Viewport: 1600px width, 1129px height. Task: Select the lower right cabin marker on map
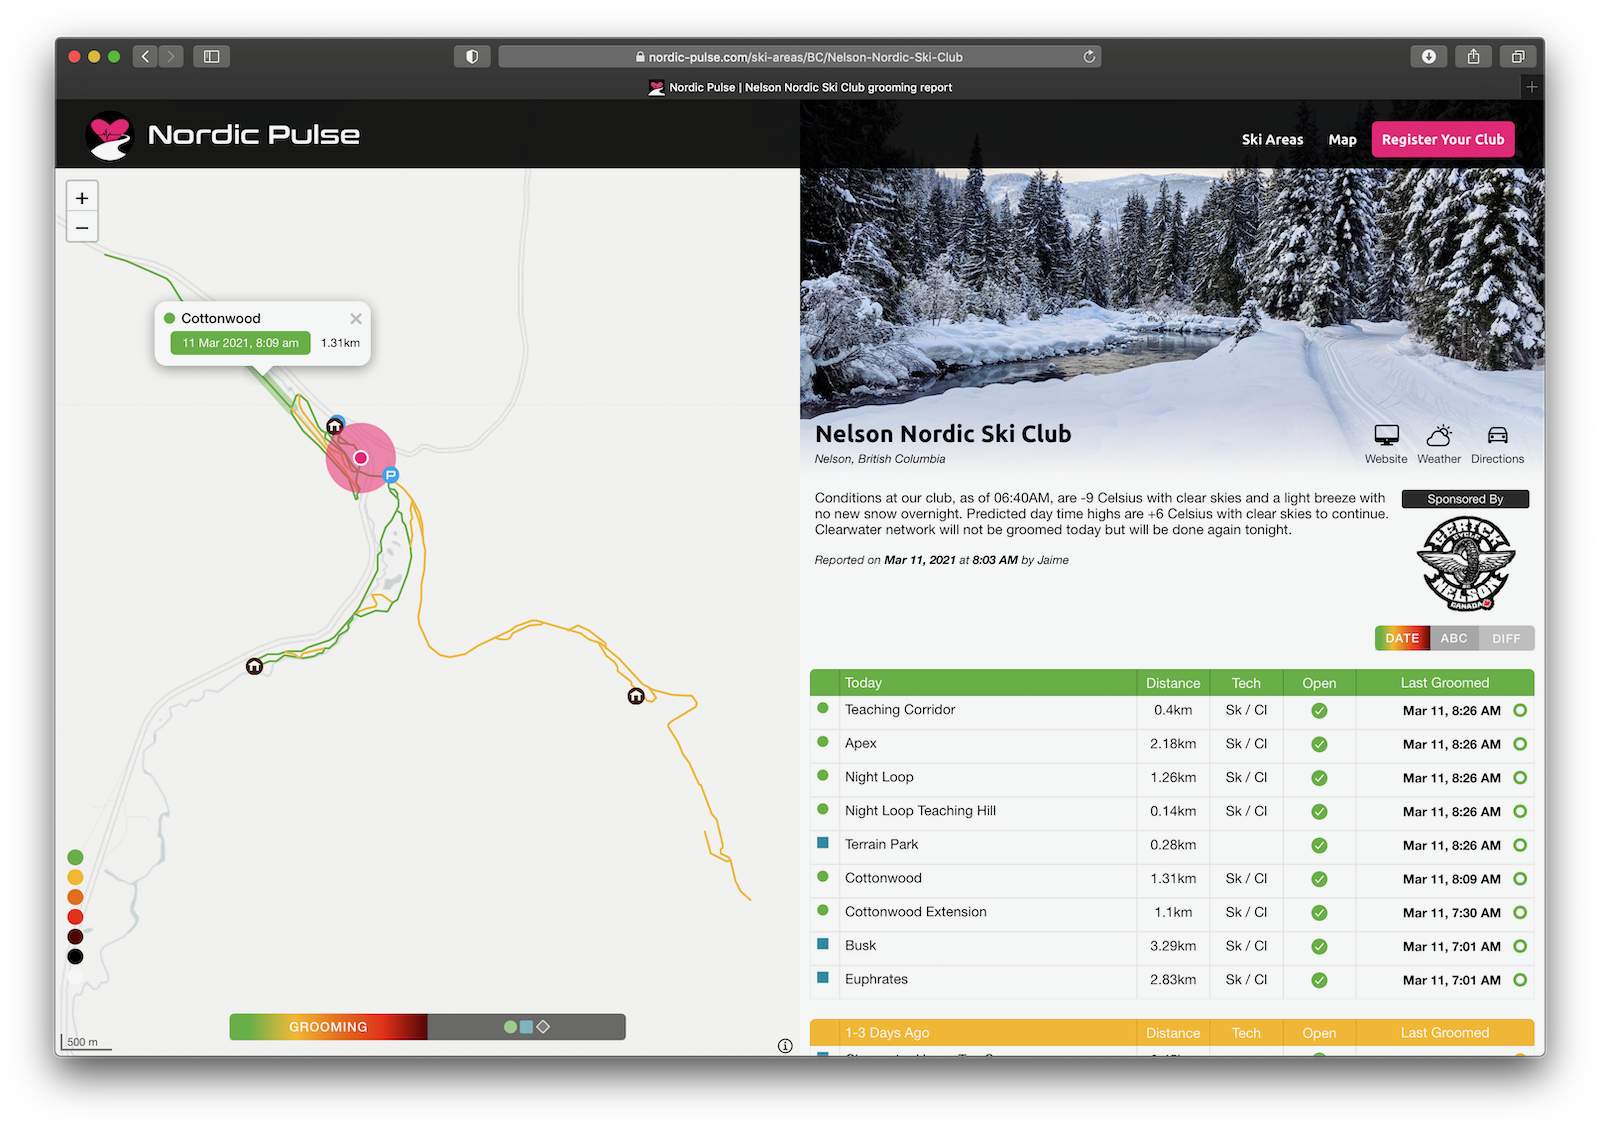(x=636, y=696)
